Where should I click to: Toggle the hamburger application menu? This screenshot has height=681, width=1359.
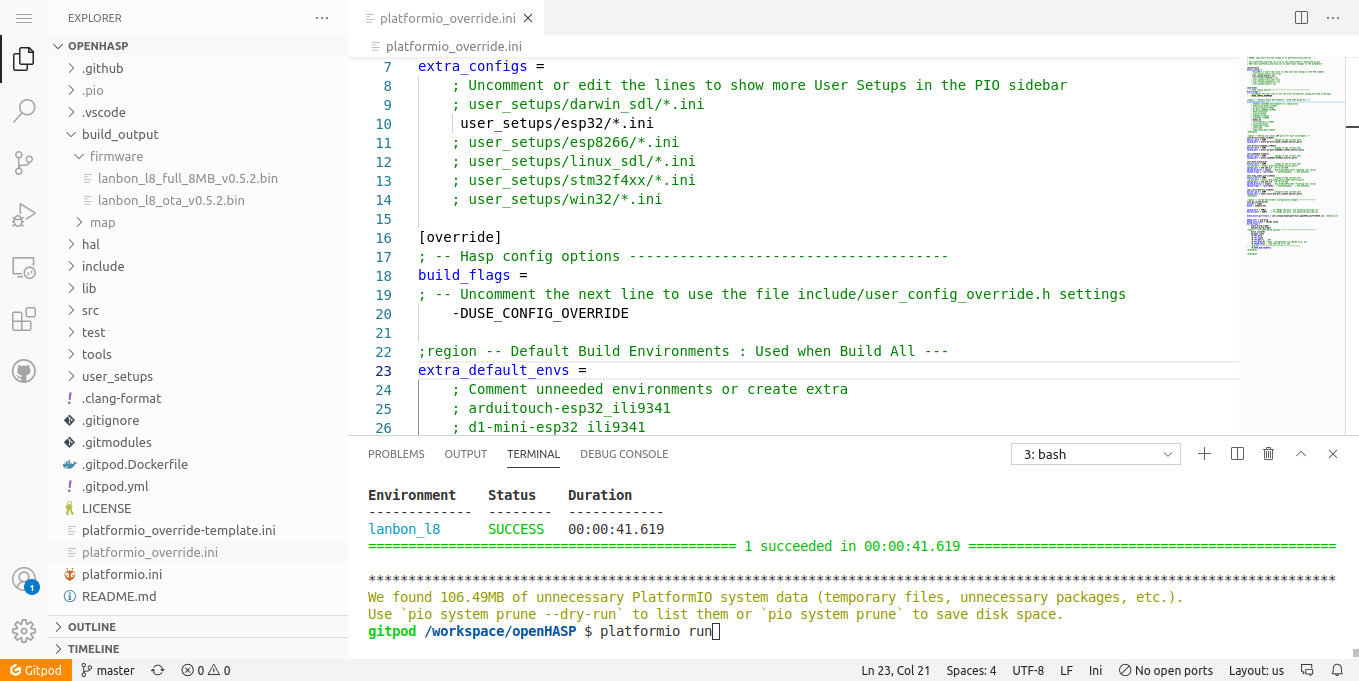tap(24, 18)
